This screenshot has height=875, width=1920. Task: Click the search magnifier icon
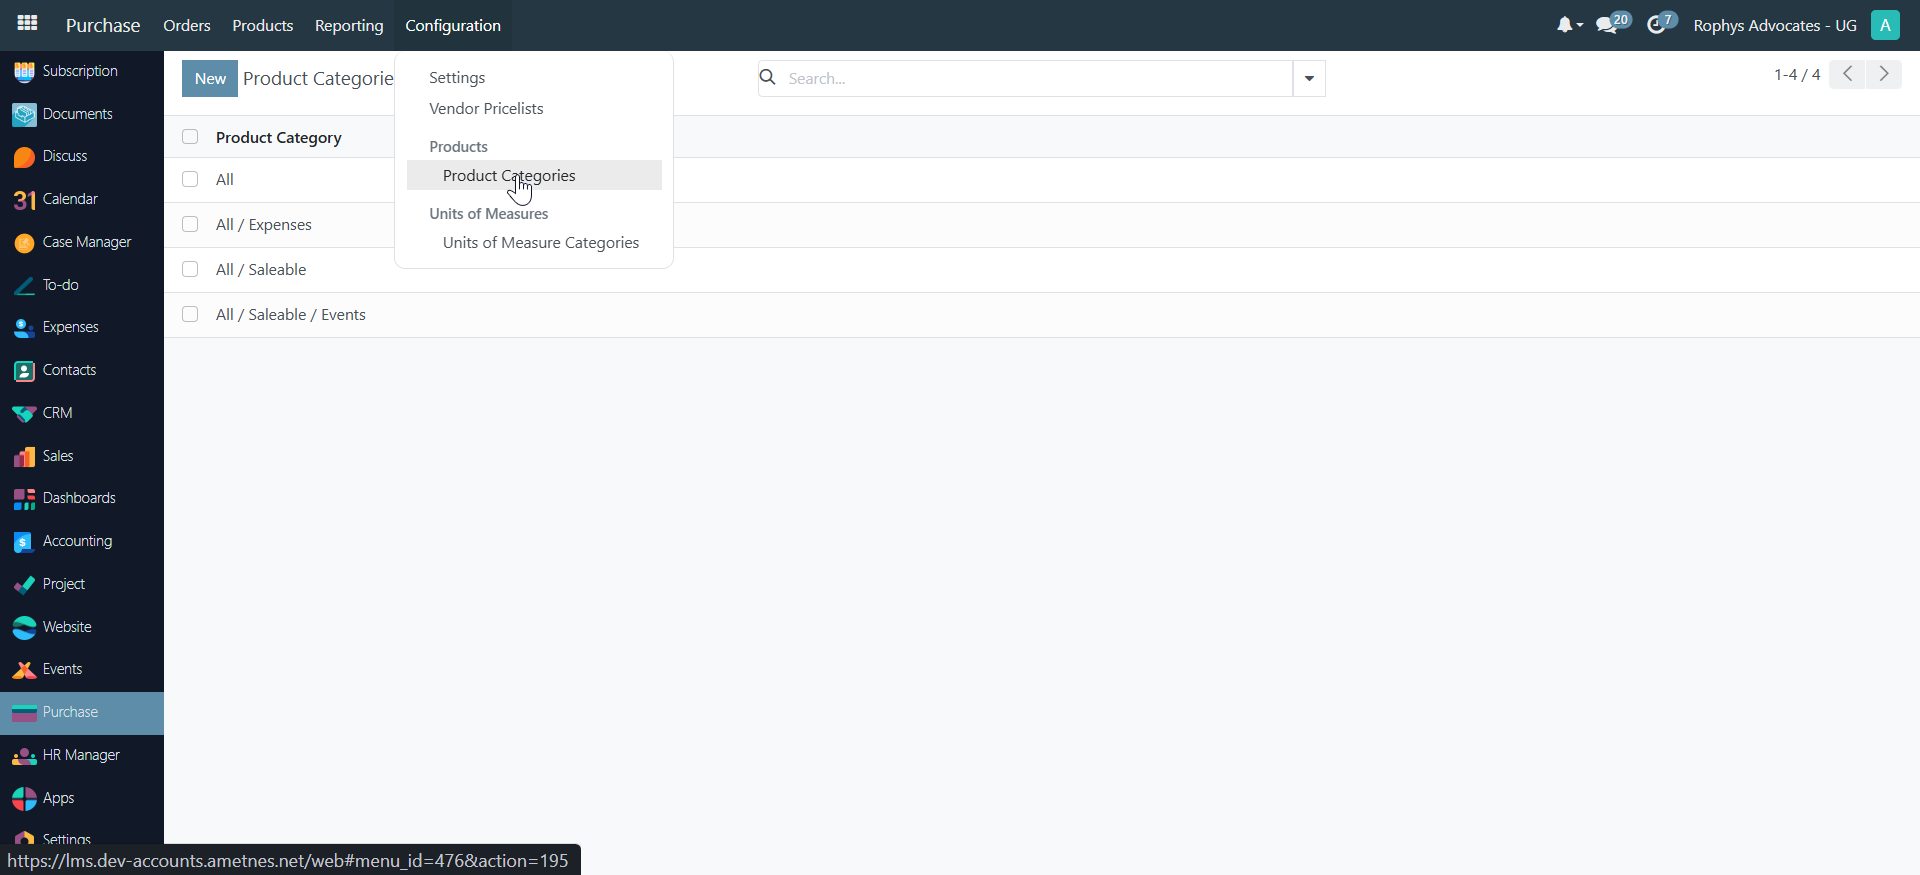[x=768, y=77]
